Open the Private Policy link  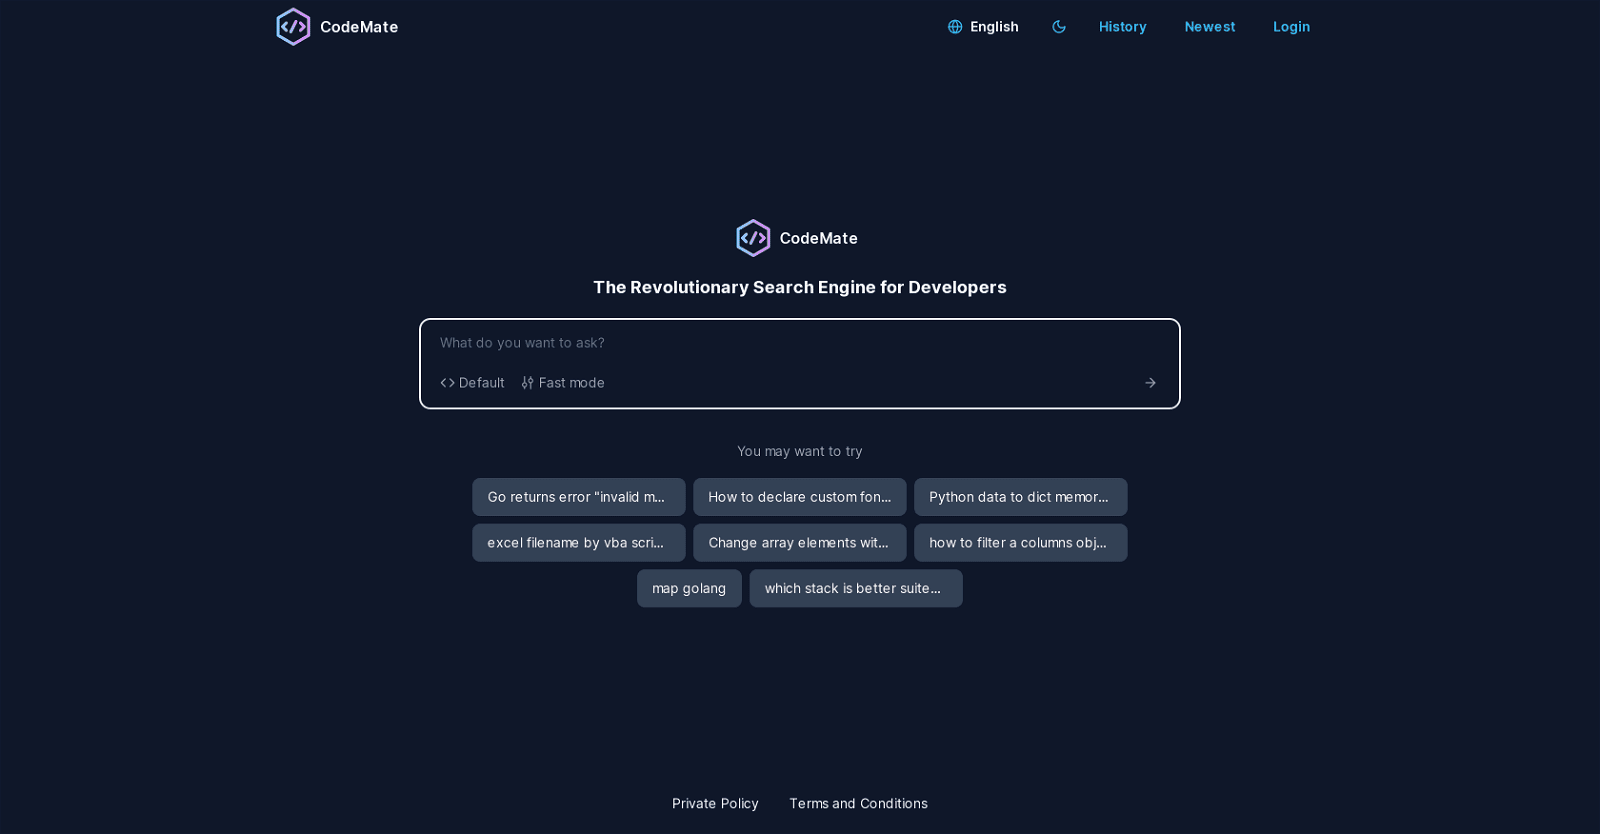(715, 804)
